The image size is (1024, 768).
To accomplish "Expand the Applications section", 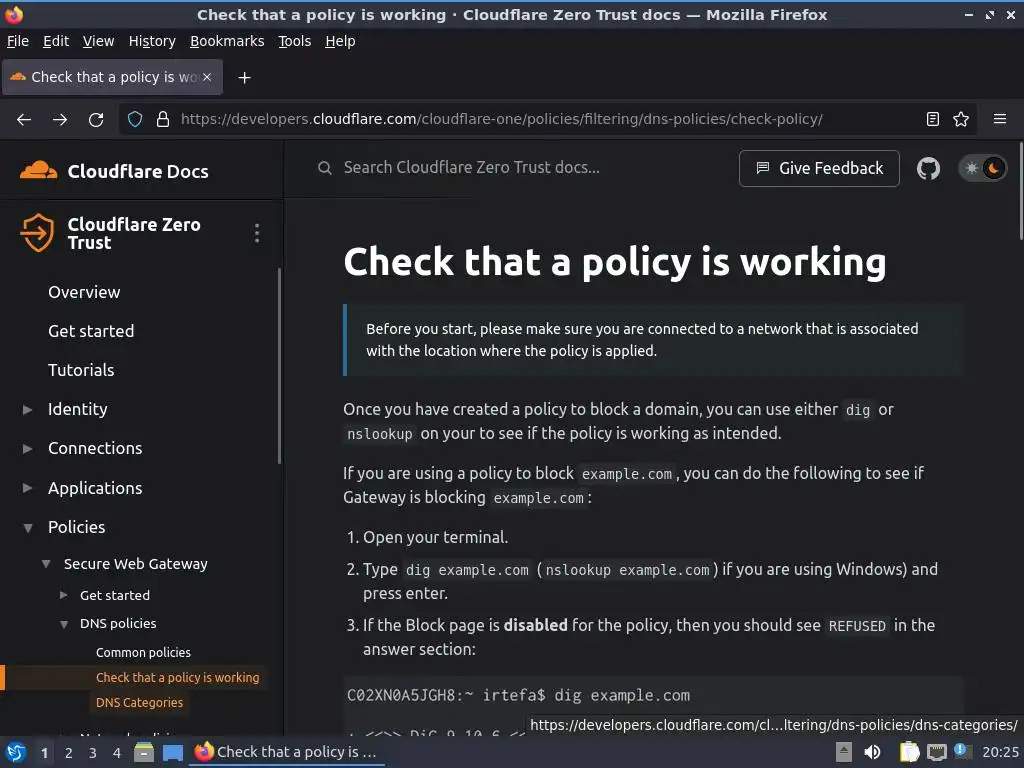I will pyautogui.click(x=27, y=488).
